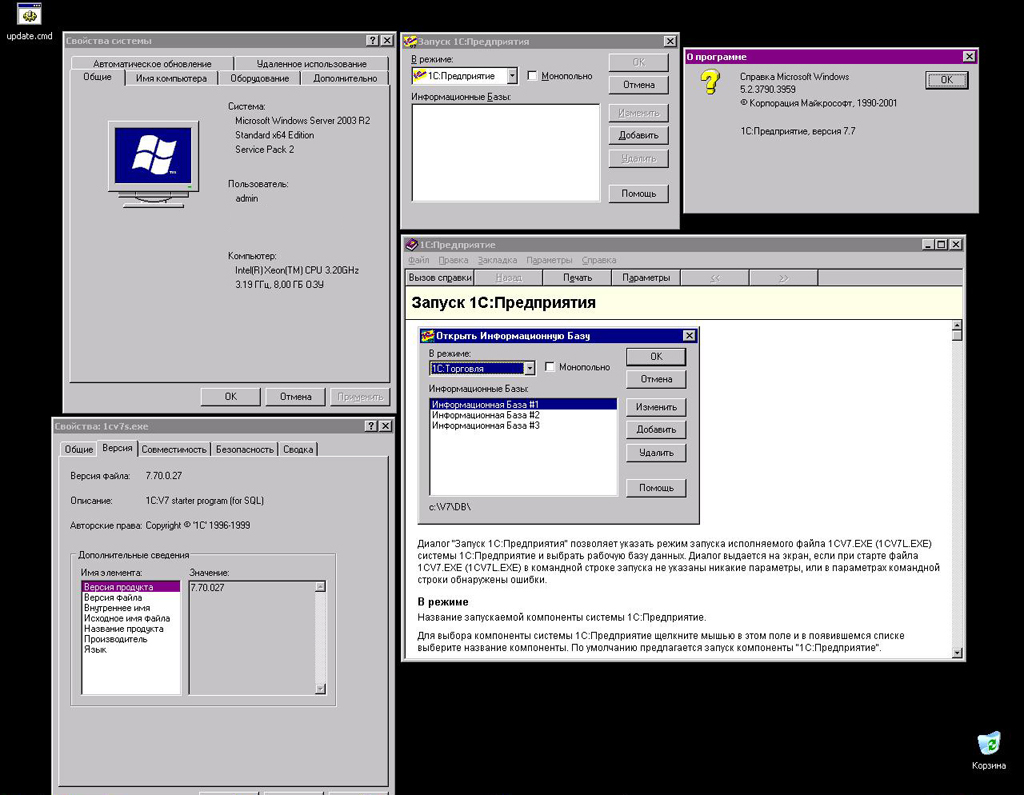Click Изменить in Открыть Информационную Базу dialog
This screenshot has height=795, width=1024.
(x=656, y=407)
